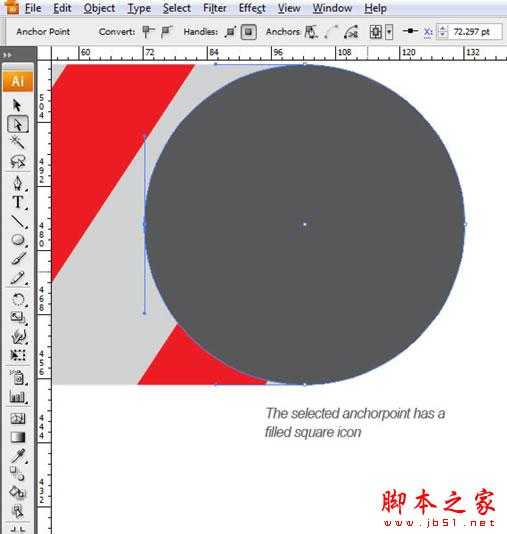Remove selected anchor points
The width and height of the screenshot is (507, 534).
(311, 32)
